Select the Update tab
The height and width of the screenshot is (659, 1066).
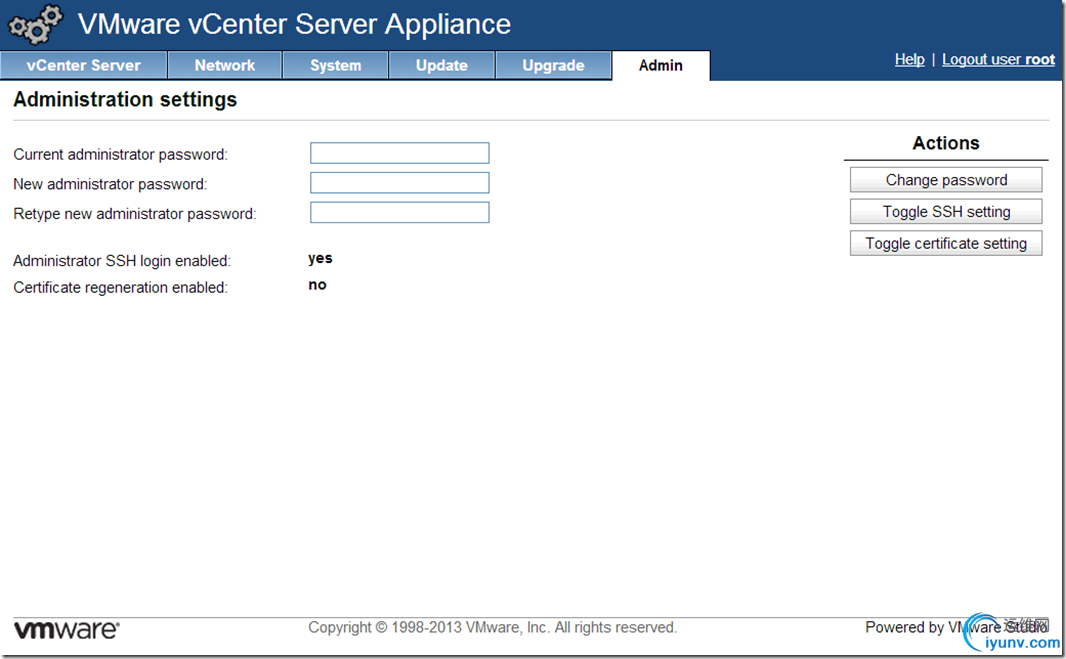(x=442, y=66)
